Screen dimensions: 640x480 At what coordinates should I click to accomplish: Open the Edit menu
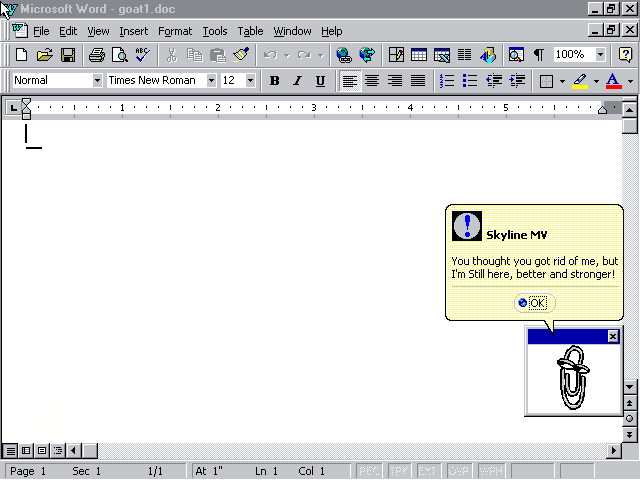coord(68,31)
